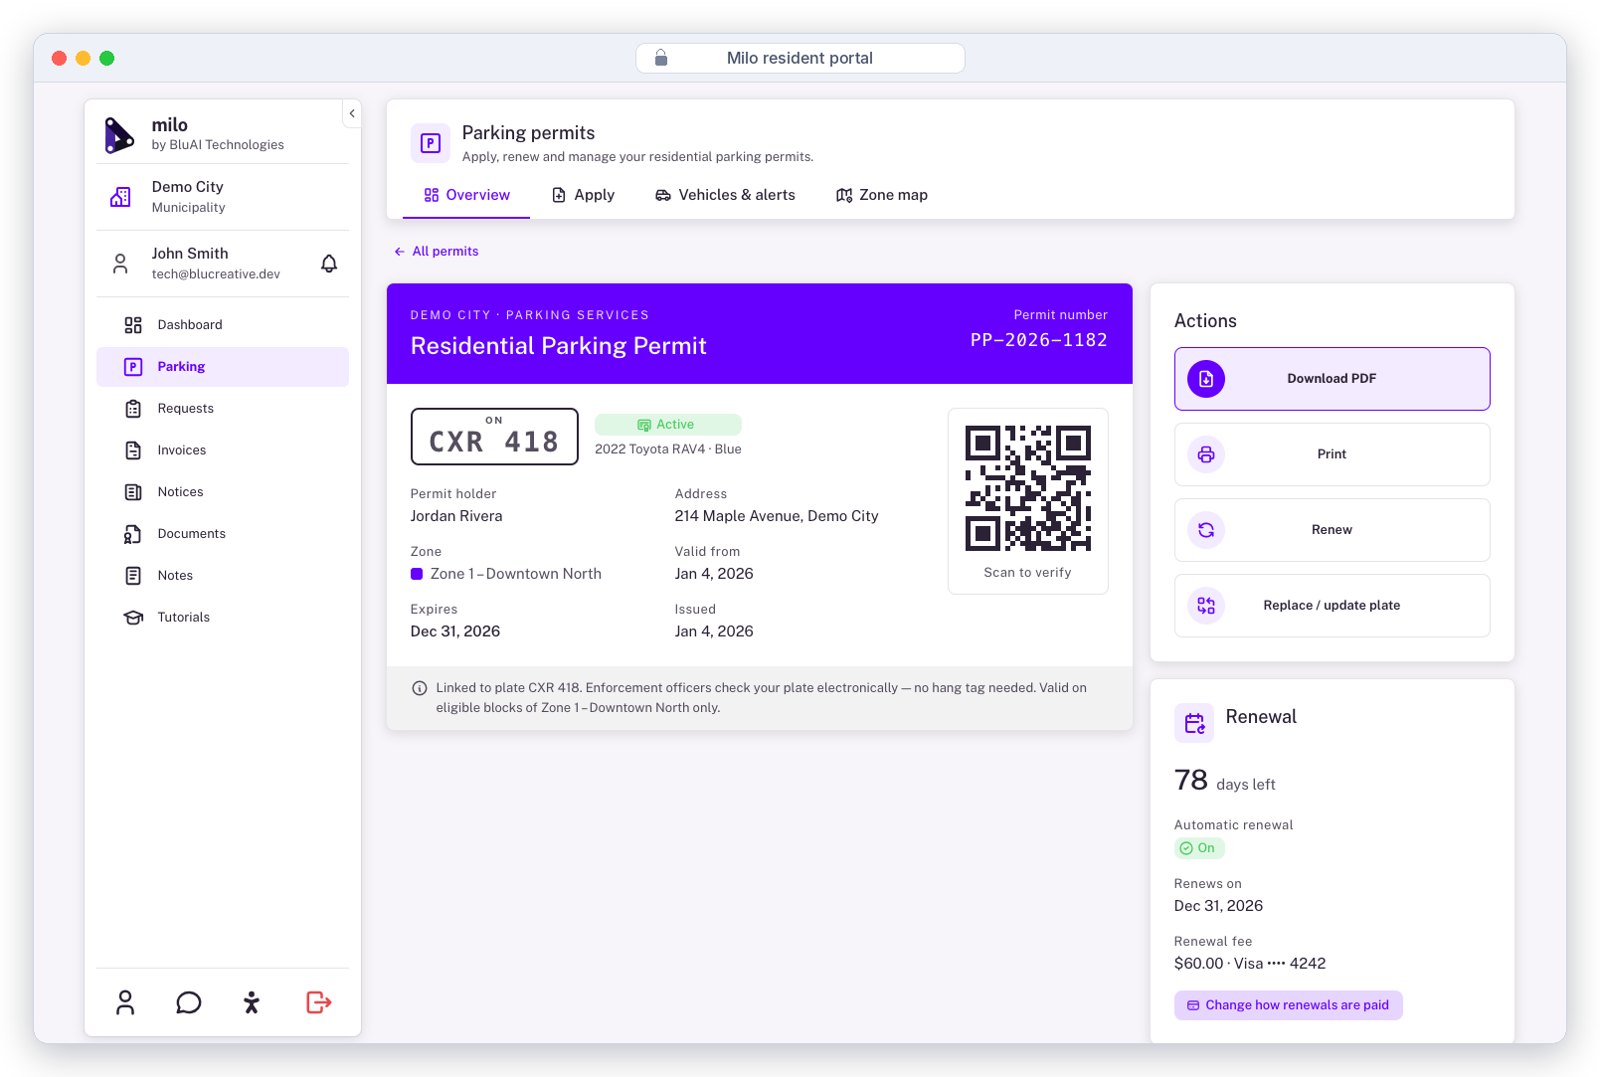Open notifications bell next to John Smith
Screen dimensions: 1600x1077
(x=329, y=264)
